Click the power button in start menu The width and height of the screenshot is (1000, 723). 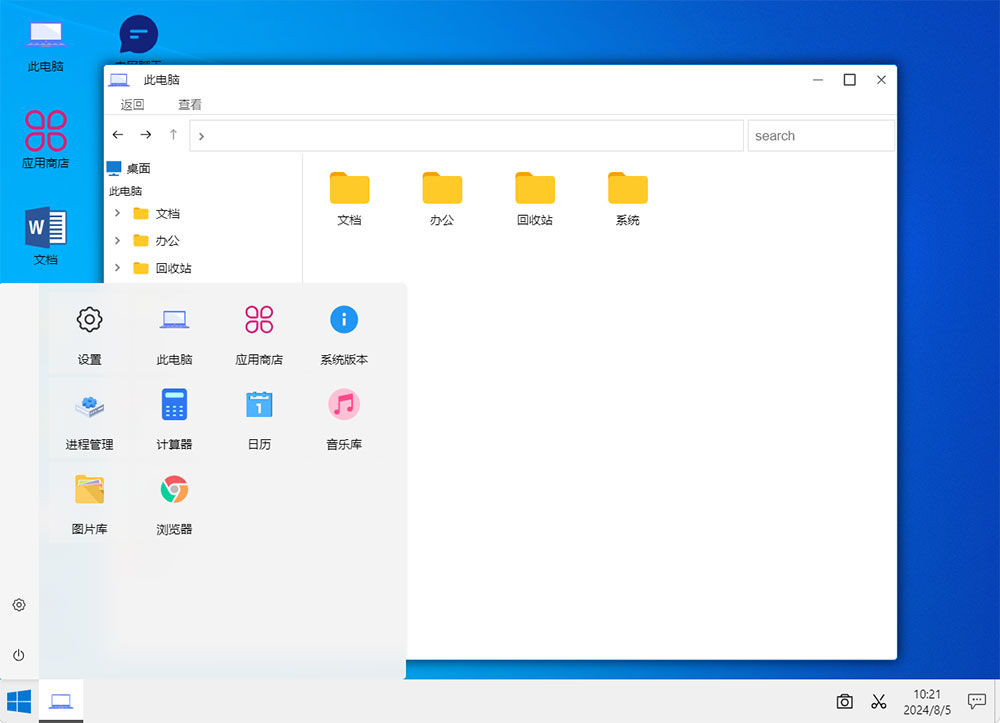click(19, 655)
